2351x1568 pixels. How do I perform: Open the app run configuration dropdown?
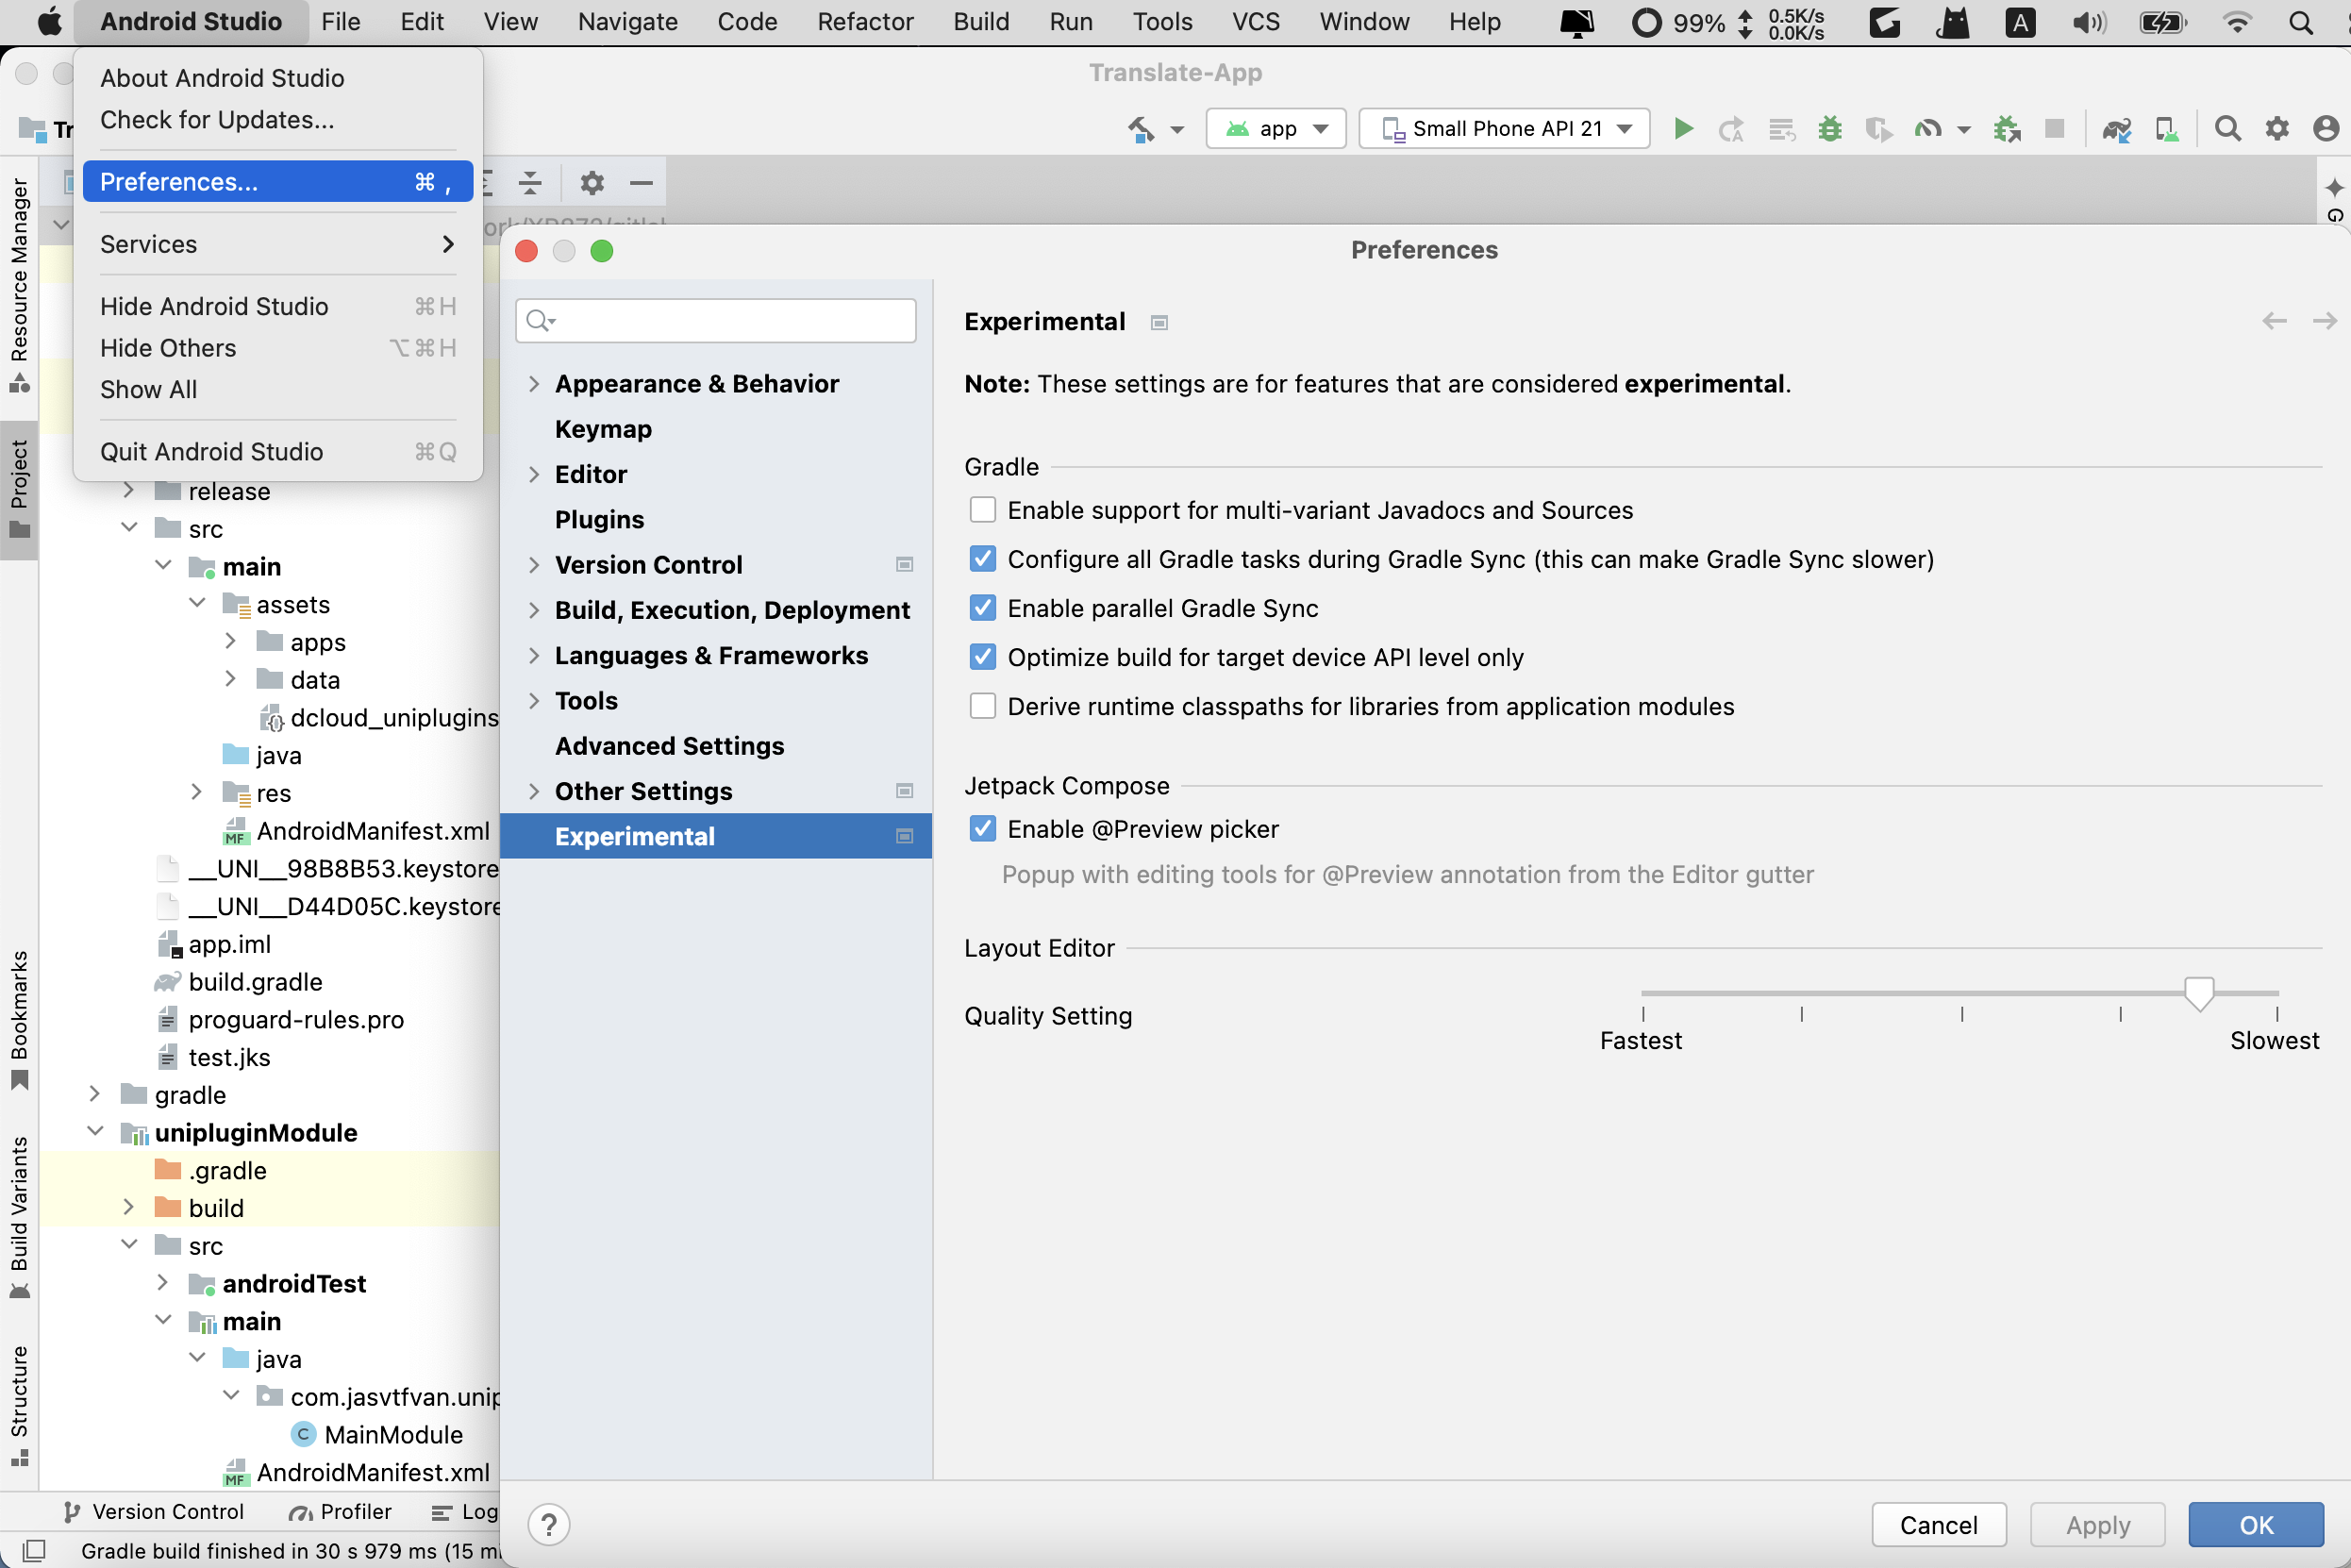1276,128
